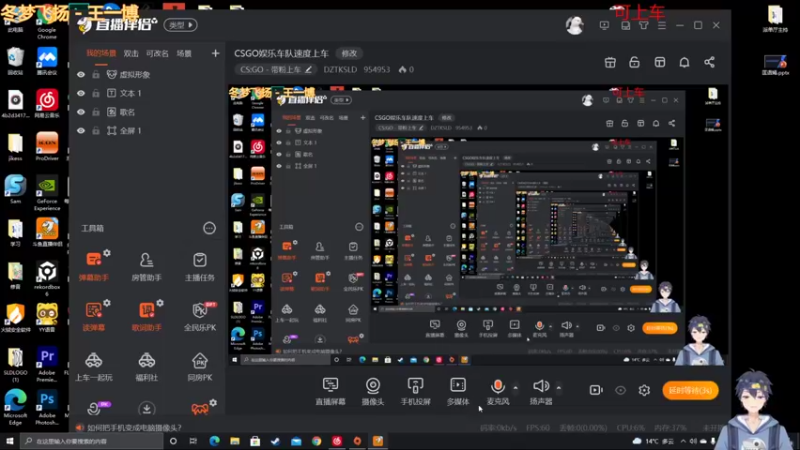Expand toolbox more options circle
This screenshot has width=800, height=450.
pyautogui.click(x=209, y=228)
